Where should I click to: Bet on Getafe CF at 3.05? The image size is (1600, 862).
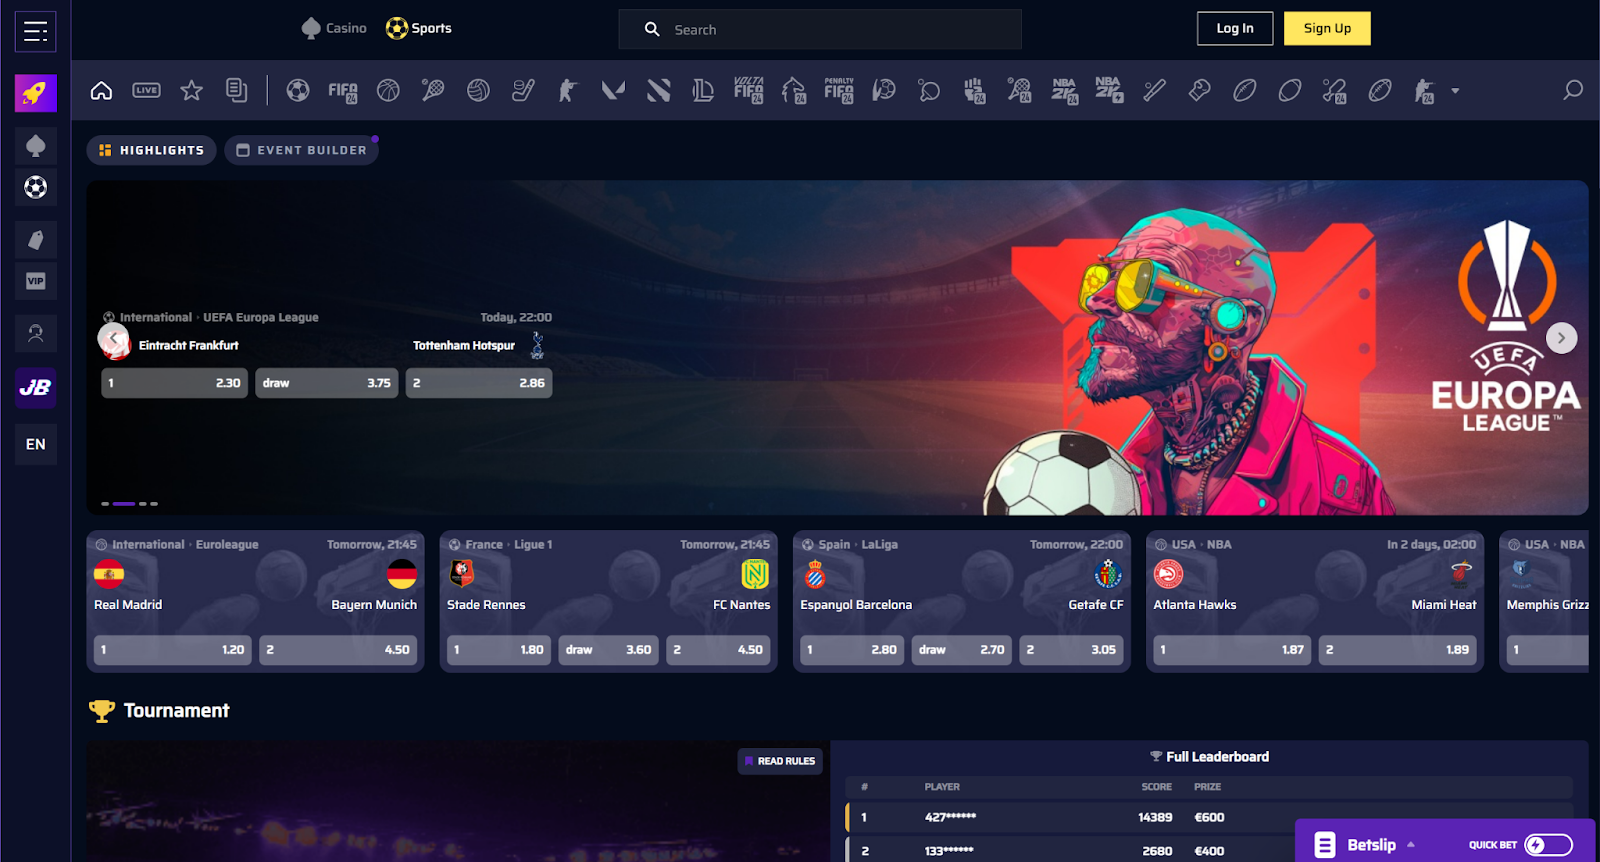coord(1071,650)
